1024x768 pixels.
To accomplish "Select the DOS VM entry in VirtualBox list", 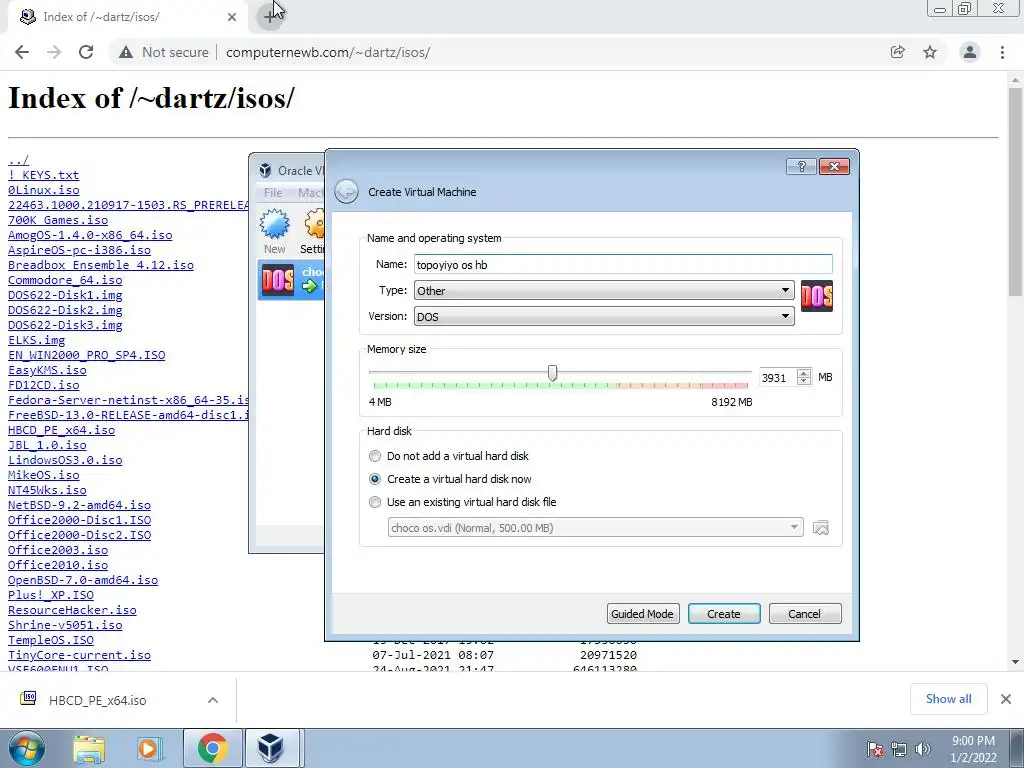I will [x=291, y=280].
